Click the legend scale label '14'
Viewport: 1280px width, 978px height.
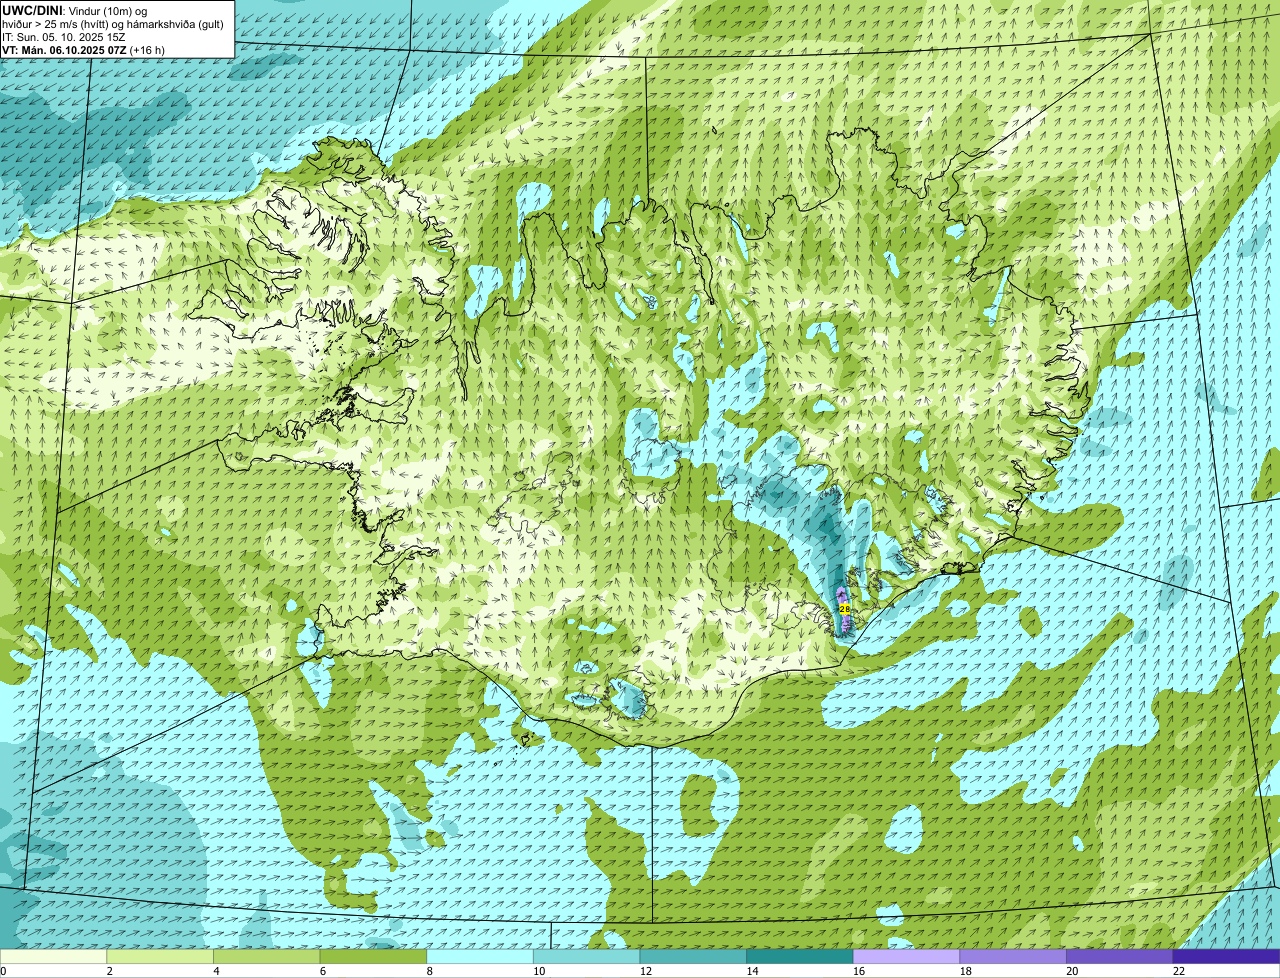pos(752,971)
